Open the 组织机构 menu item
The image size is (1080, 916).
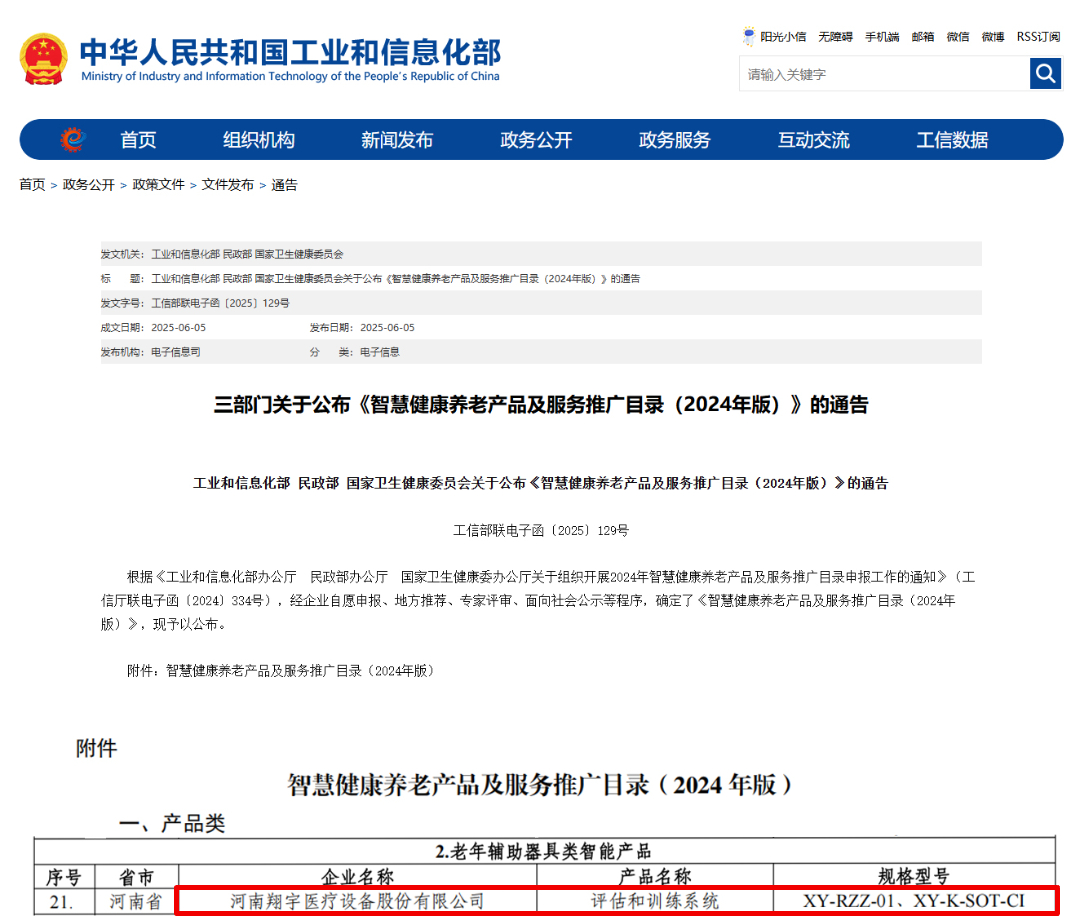[x=259, y=140]
